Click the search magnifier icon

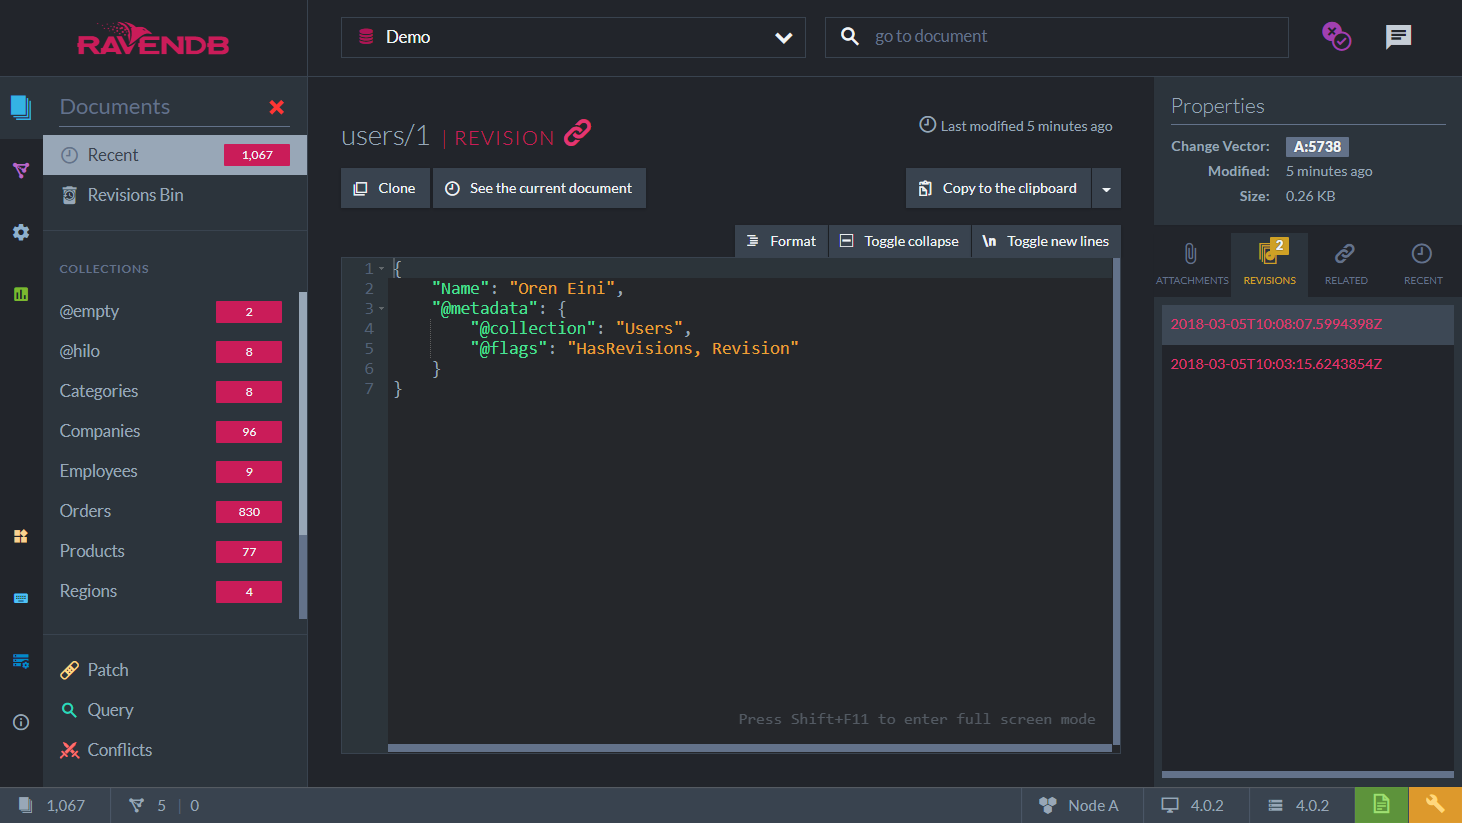[850, 37]
